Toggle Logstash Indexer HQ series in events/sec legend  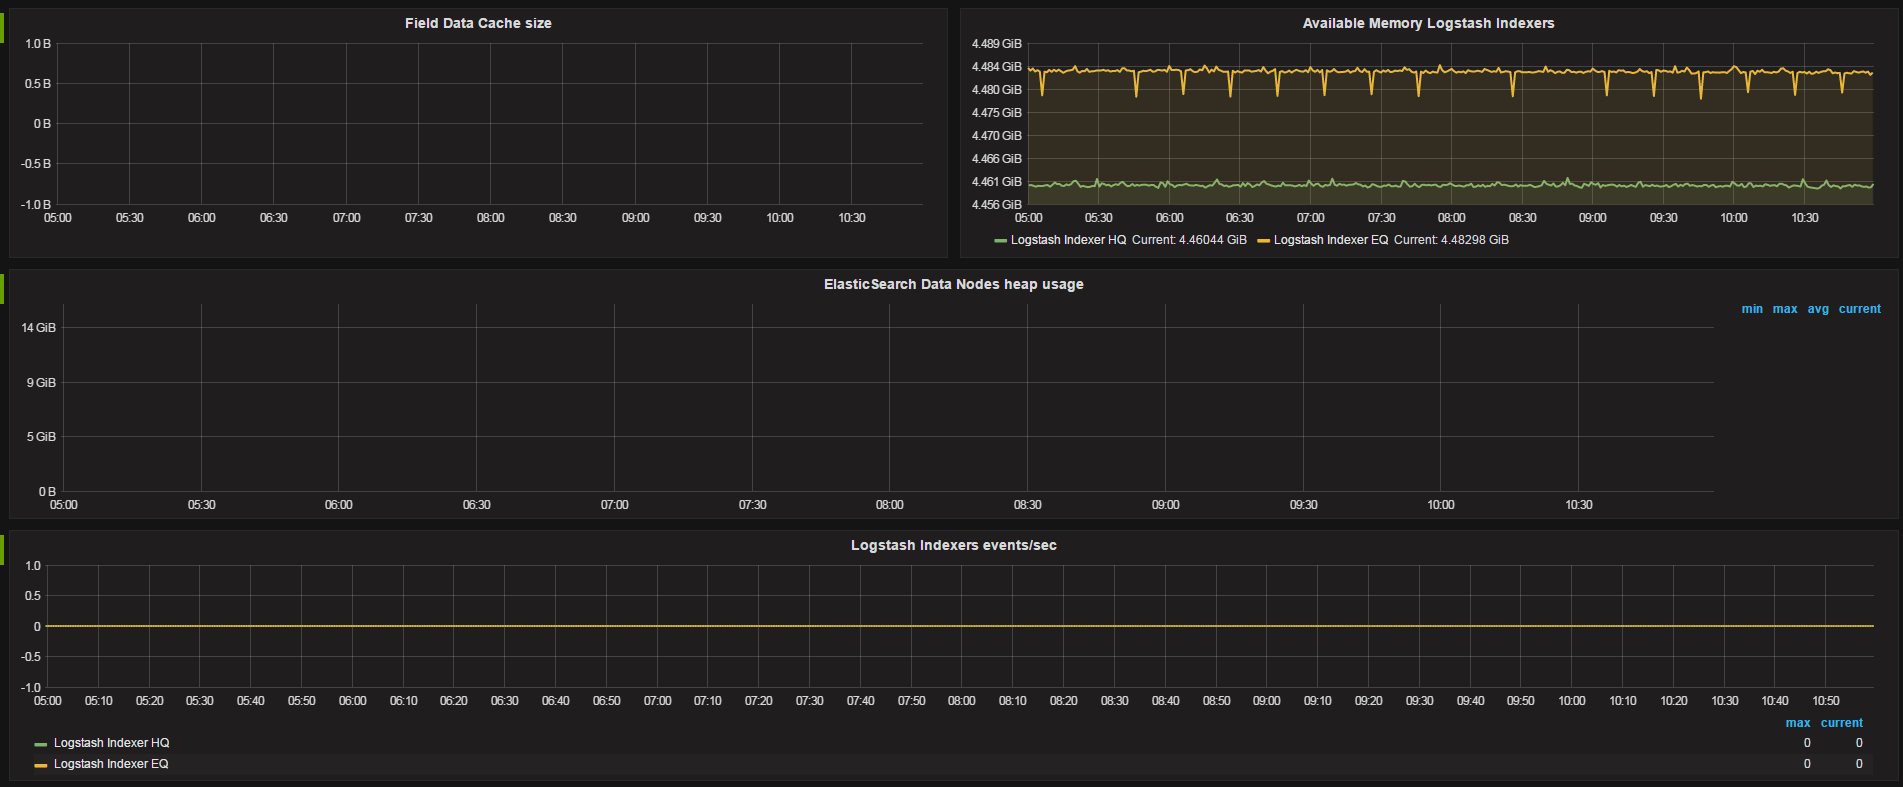point(111,743)
